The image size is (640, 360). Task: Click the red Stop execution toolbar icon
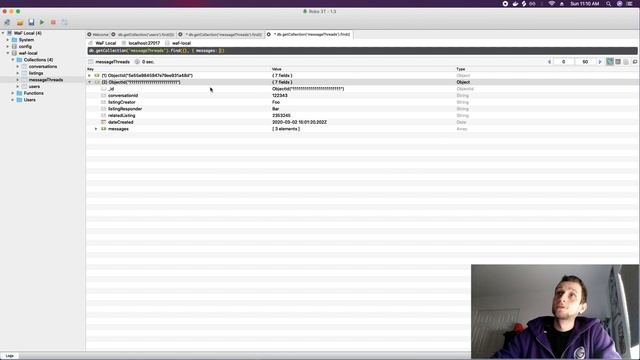point(53,22)
